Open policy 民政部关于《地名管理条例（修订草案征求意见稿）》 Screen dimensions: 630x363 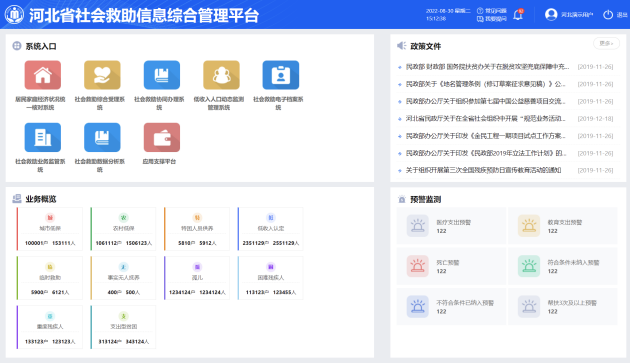pyautogui.click(x=485, y=84)
